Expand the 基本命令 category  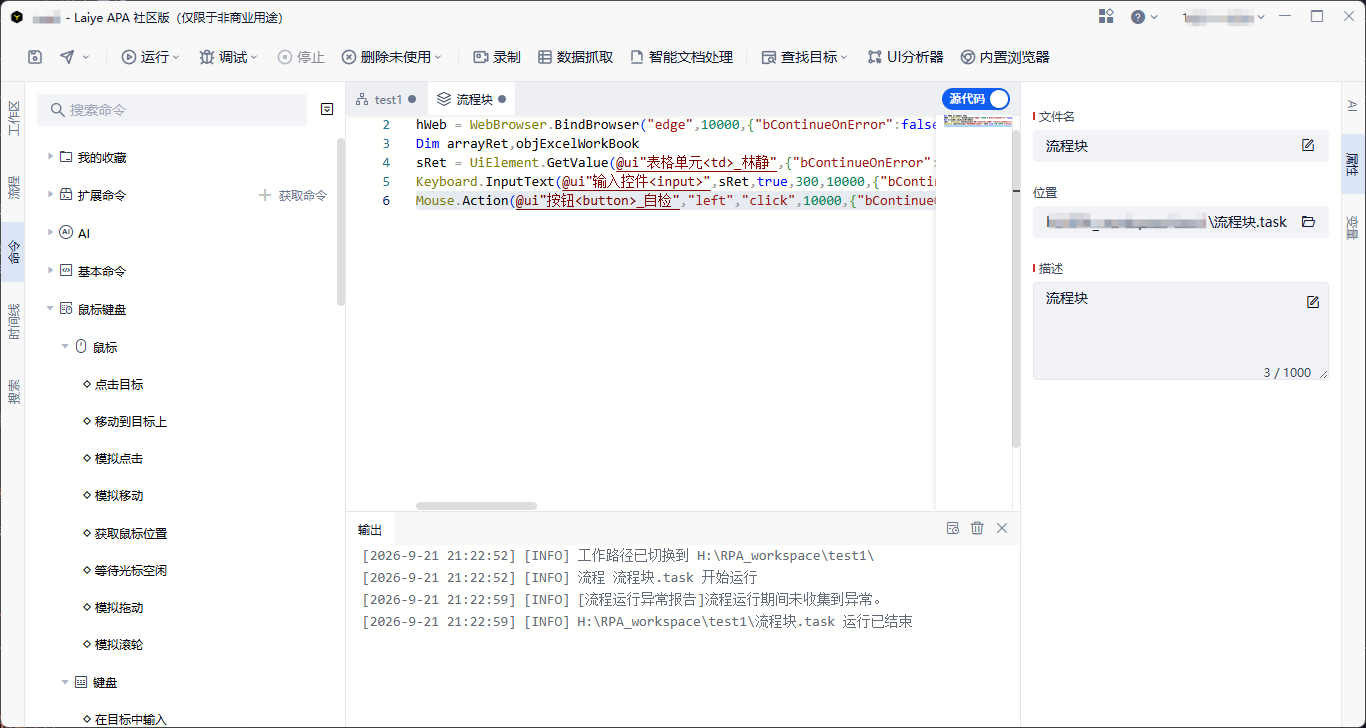pos(50,271)
